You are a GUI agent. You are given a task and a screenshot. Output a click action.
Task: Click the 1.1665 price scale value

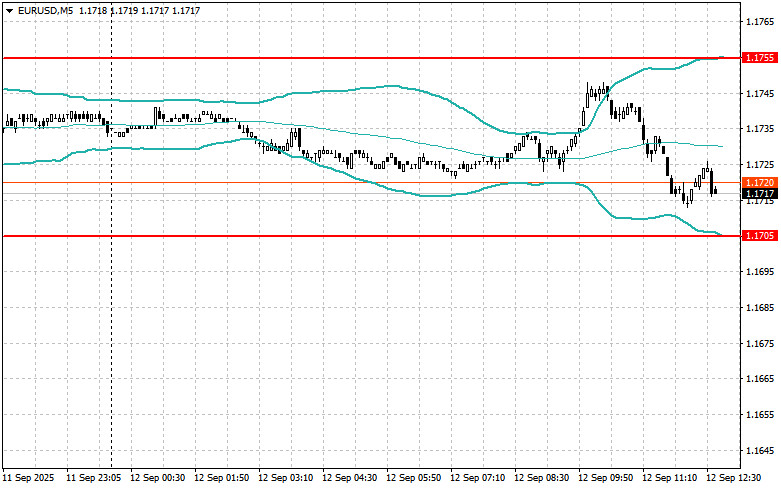[x=760, y=378]
